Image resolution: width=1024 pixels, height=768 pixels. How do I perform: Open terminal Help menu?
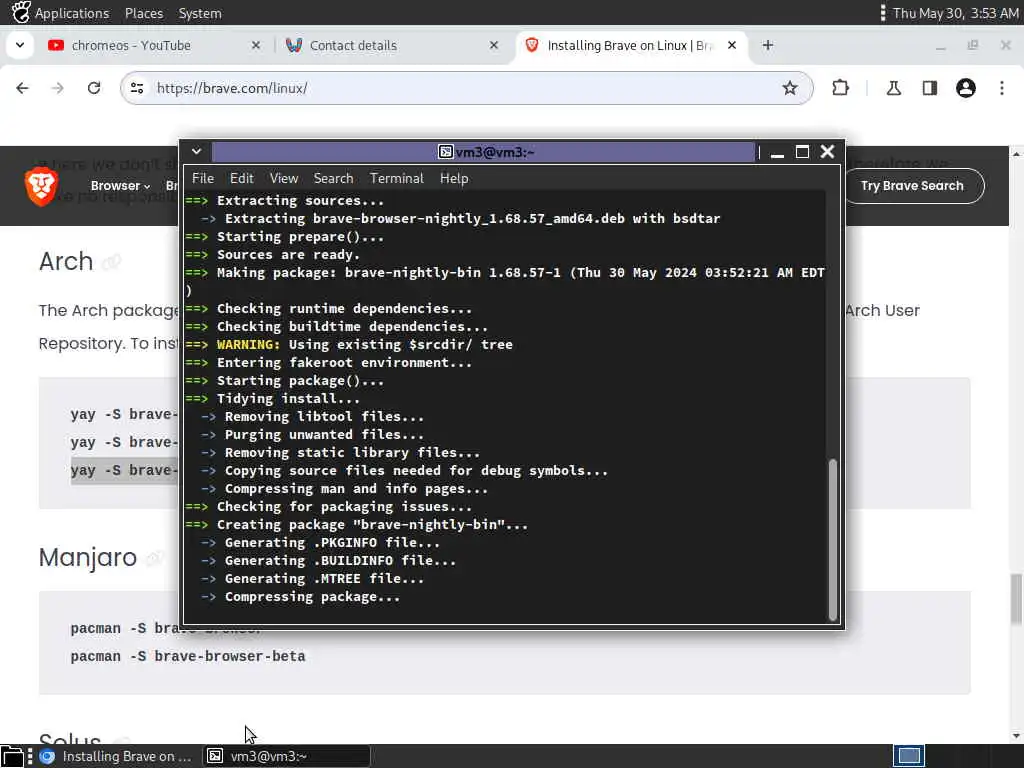pyautogui.click(x=454, y=178)
